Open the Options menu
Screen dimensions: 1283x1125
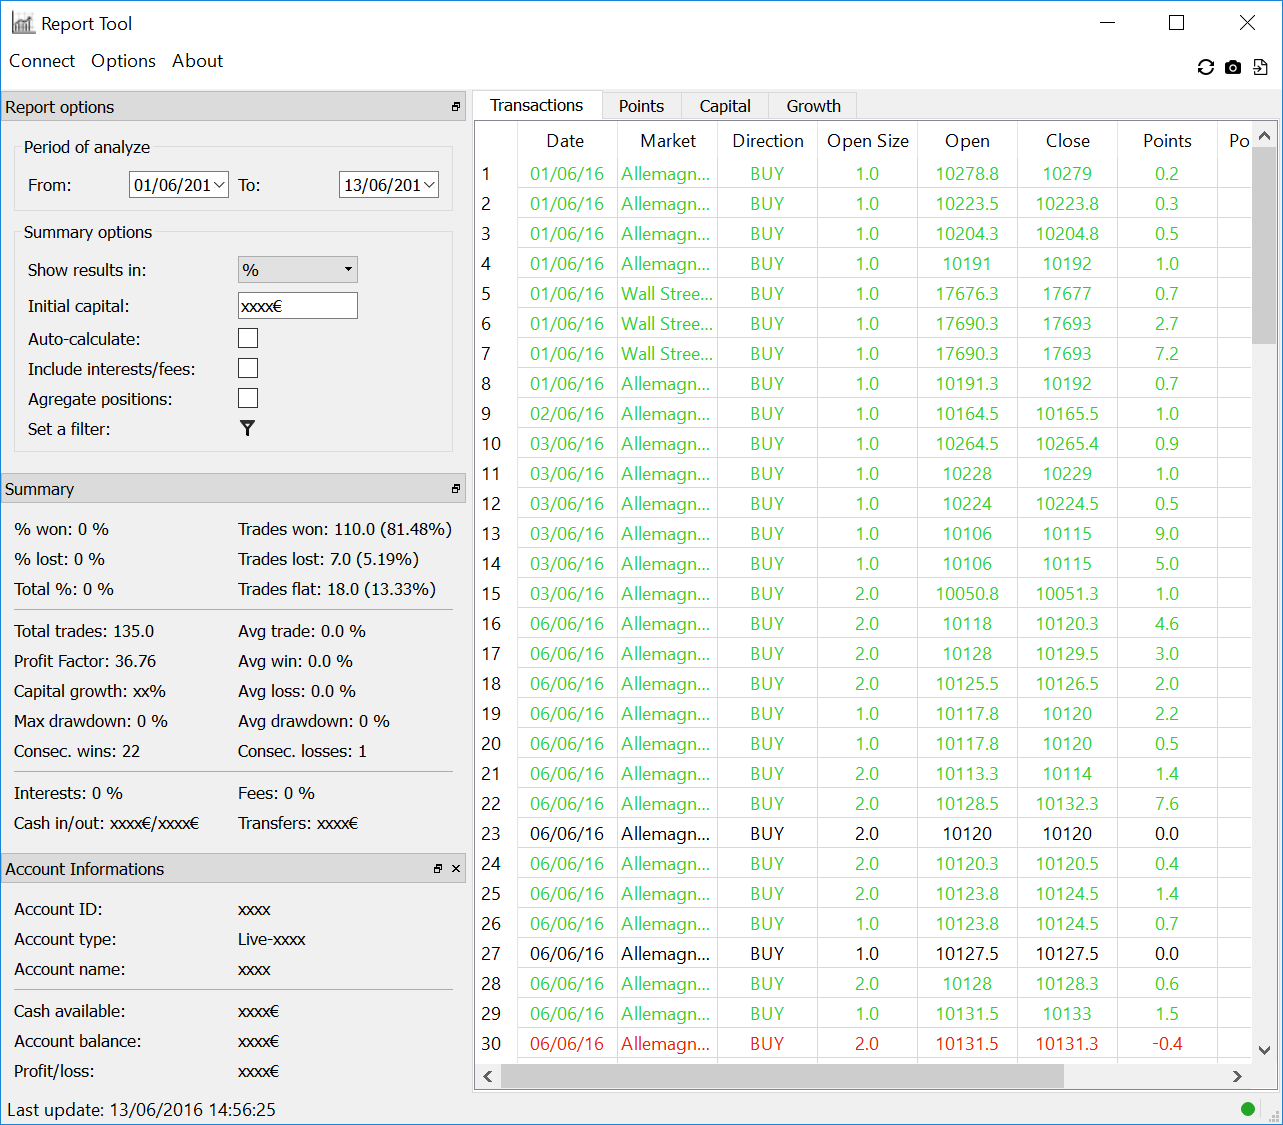123,61
